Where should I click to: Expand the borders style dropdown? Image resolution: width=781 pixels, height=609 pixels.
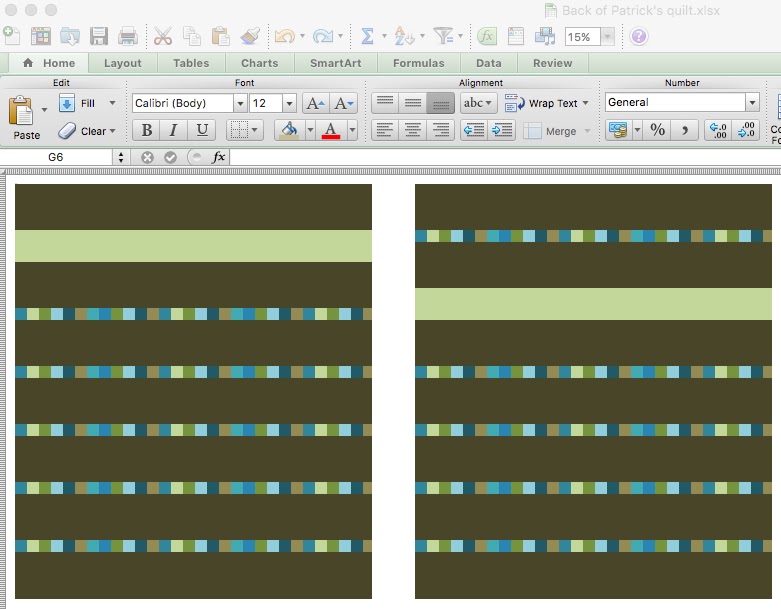255,130
